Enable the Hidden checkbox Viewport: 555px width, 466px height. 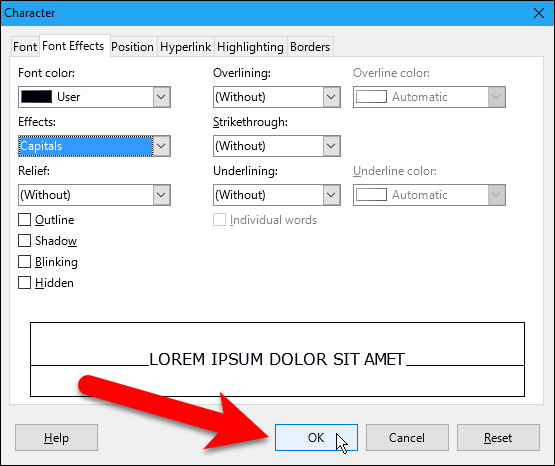[24, 283]
